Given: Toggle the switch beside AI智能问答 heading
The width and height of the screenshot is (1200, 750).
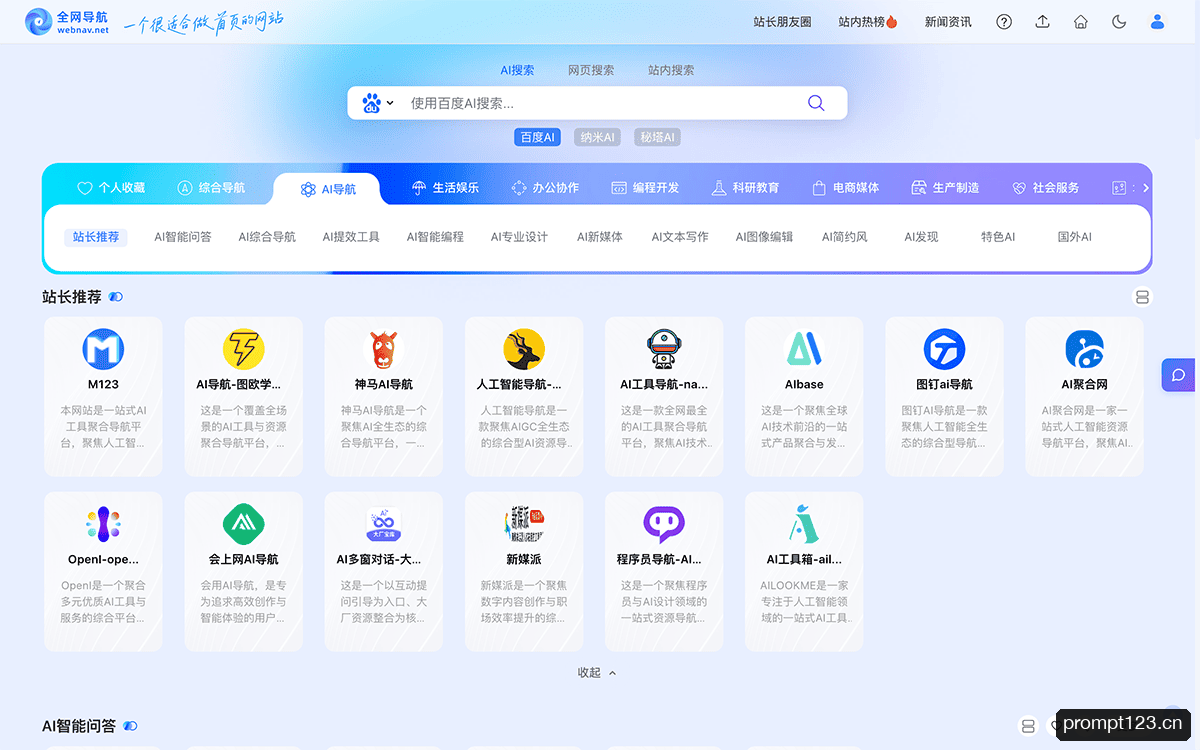Looking at the screenshot, I should click(130, 726).
